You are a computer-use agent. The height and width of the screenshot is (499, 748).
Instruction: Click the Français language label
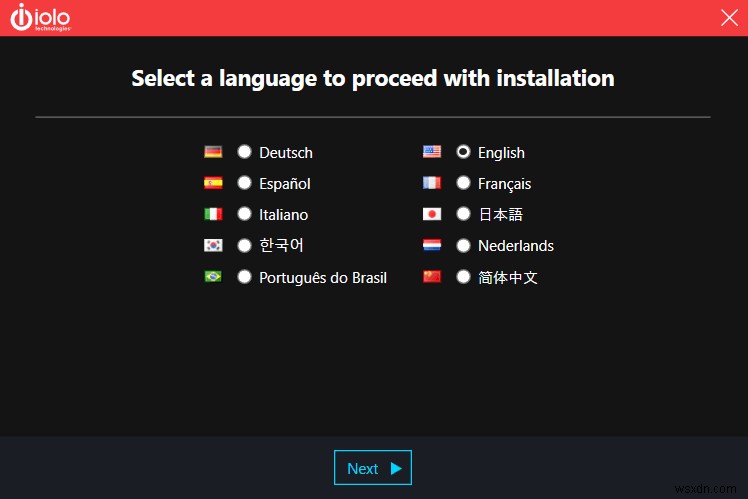504,184
